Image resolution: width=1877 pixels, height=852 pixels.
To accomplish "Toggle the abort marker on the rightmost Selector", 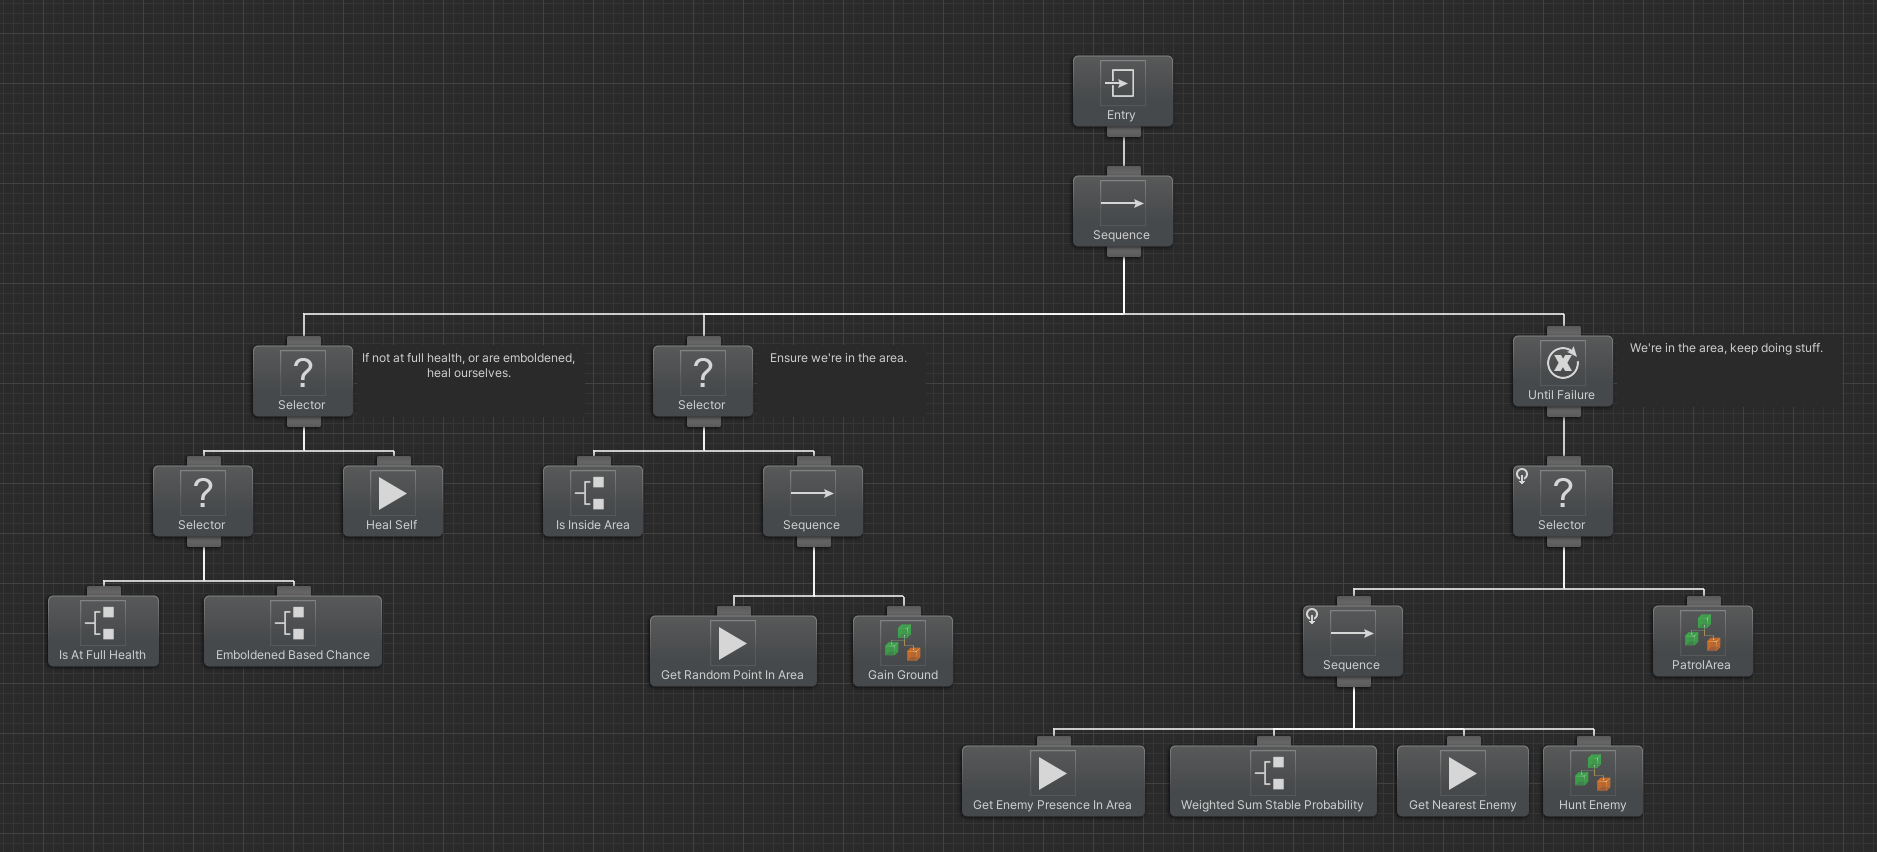I will click(x=1522, y=476).
